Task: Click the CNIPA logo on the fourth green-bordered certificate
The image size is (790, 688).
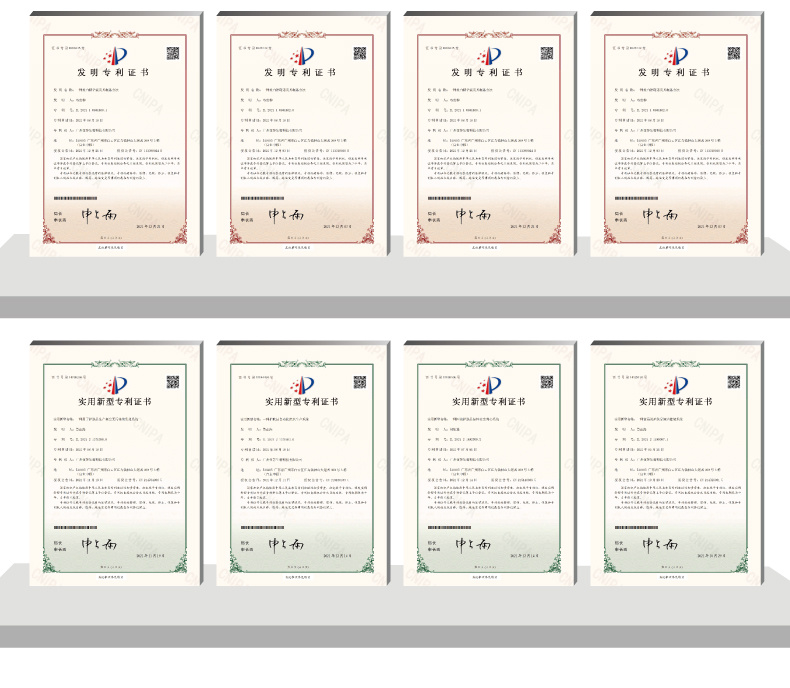Action: pyautogui.click(x=676, y=385)
